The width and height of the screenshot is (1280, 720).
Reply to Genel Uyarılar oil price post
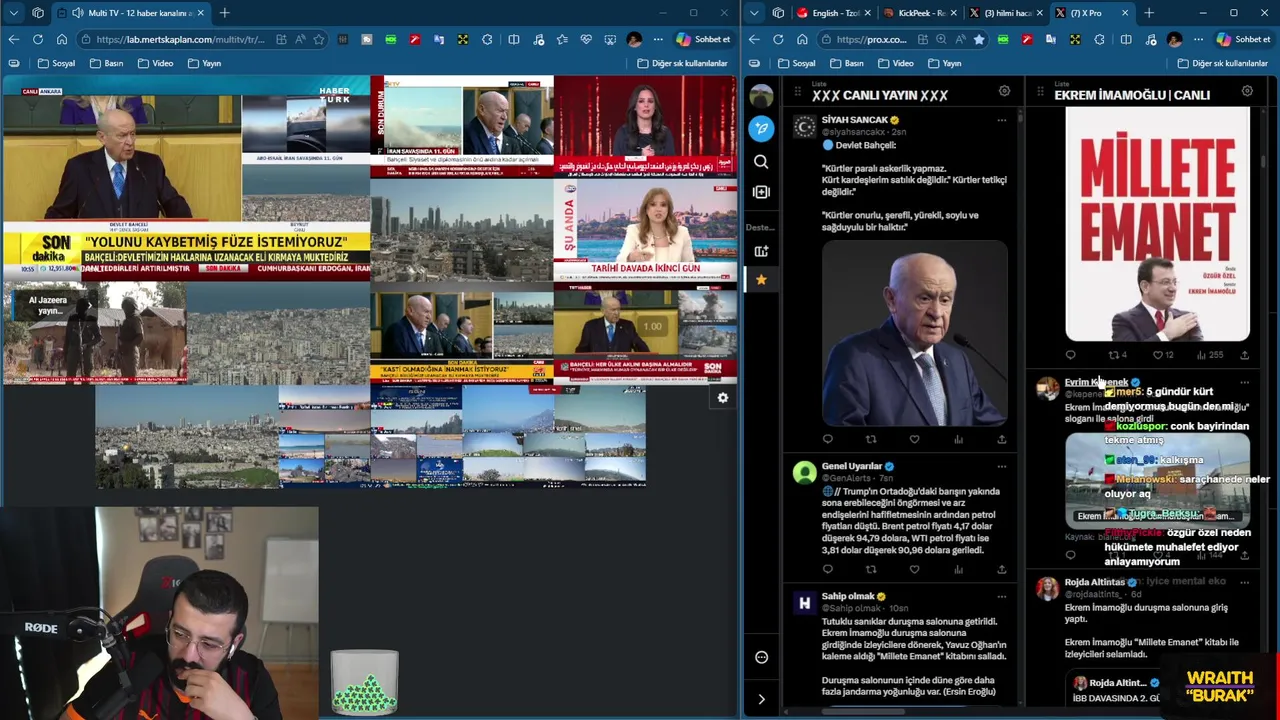827,569
